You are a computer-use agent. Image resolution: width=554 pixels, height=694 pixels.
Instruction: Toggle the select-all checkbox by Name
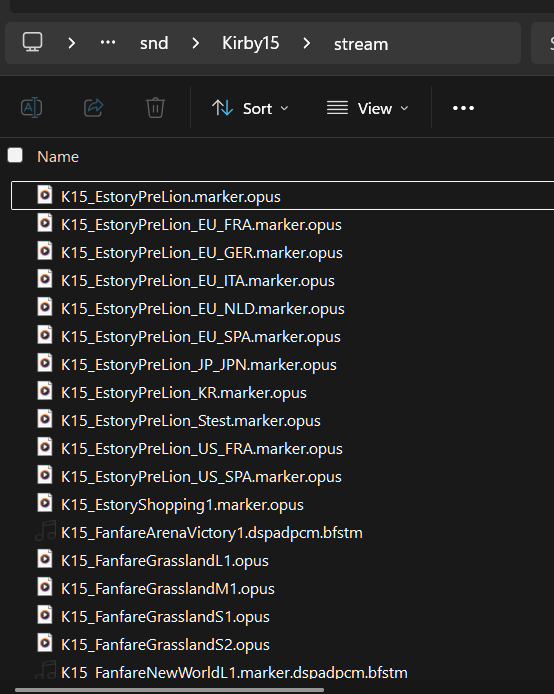pos(15,155)
